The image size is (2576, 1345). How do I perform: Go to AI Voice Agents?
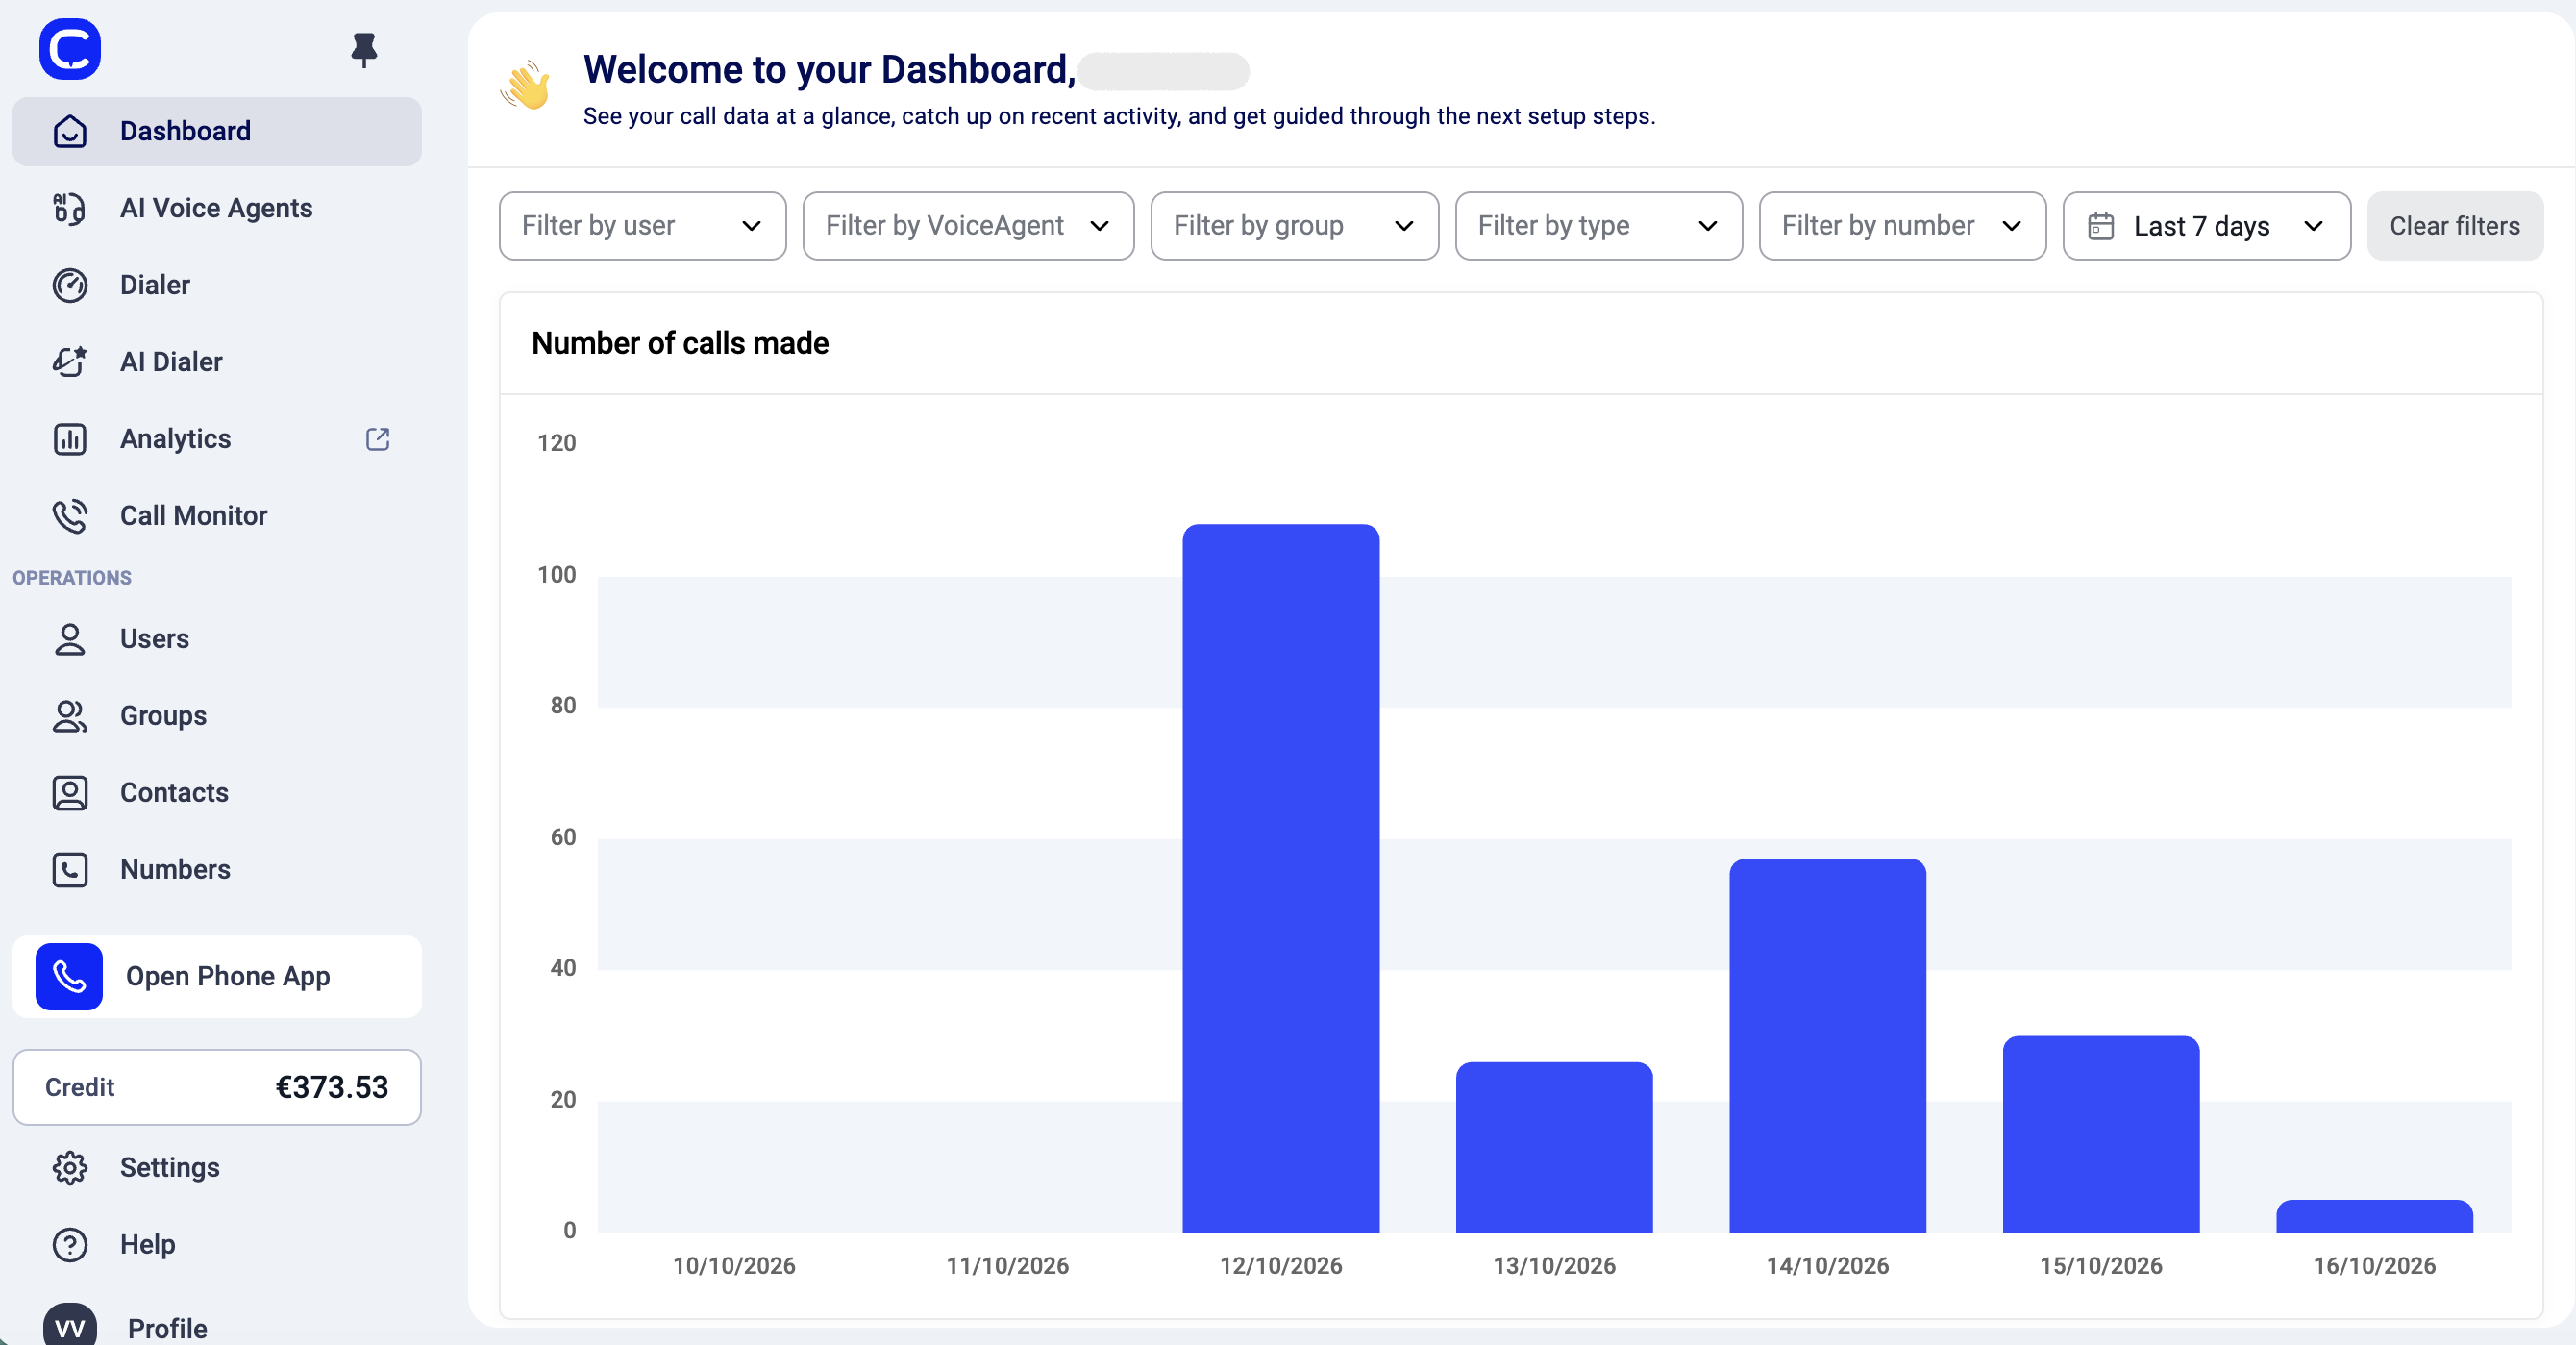pyautogui.click(x=217, y=208)
